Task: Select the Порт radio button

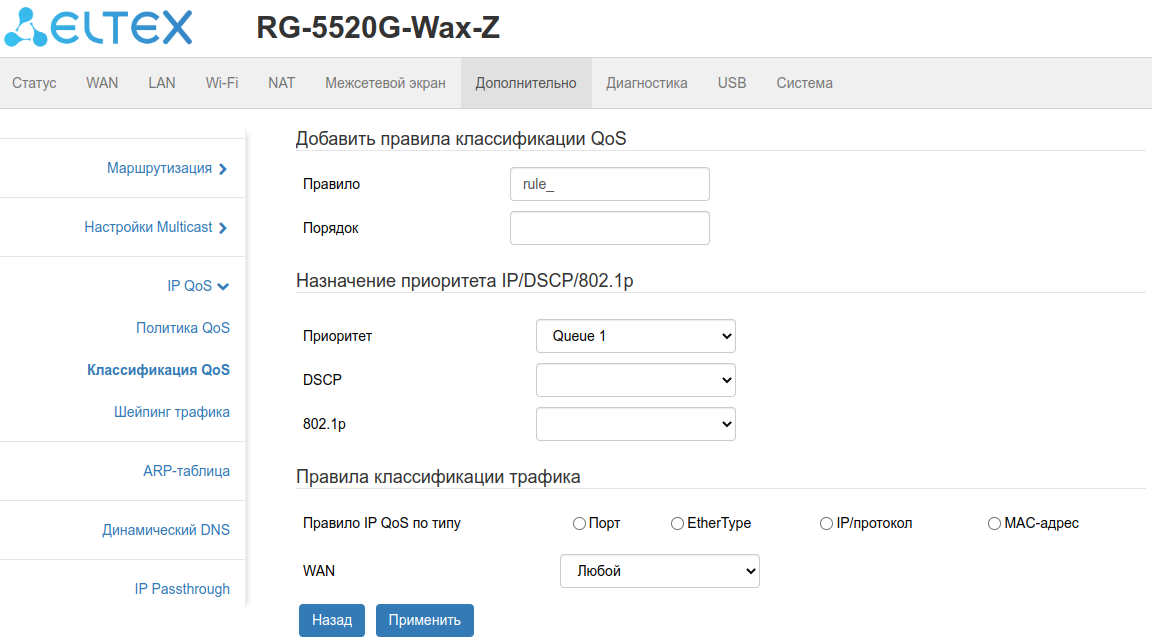Action: coord(579,523)
